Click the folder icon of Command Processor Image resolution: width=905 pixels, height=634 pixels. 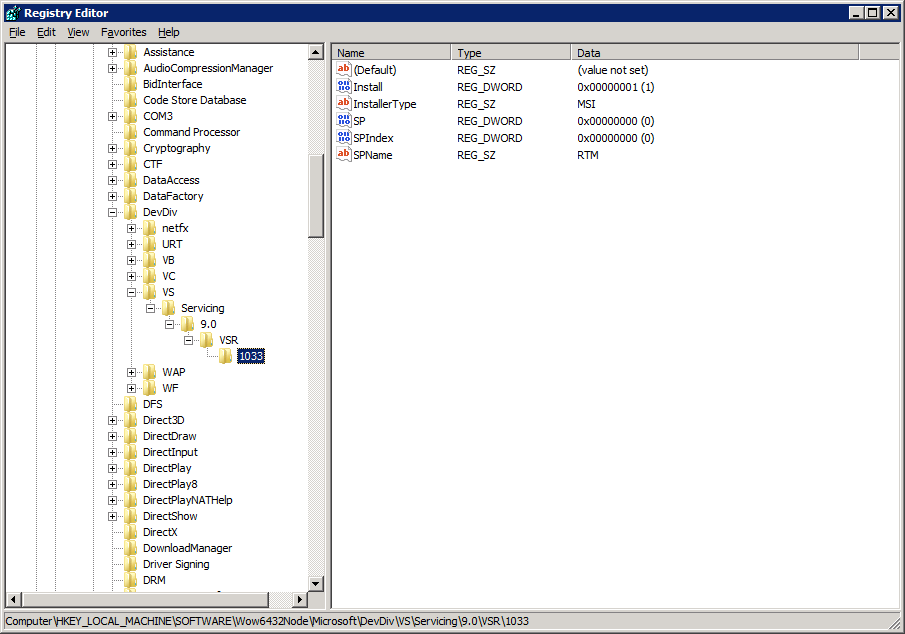click(131, 132)
